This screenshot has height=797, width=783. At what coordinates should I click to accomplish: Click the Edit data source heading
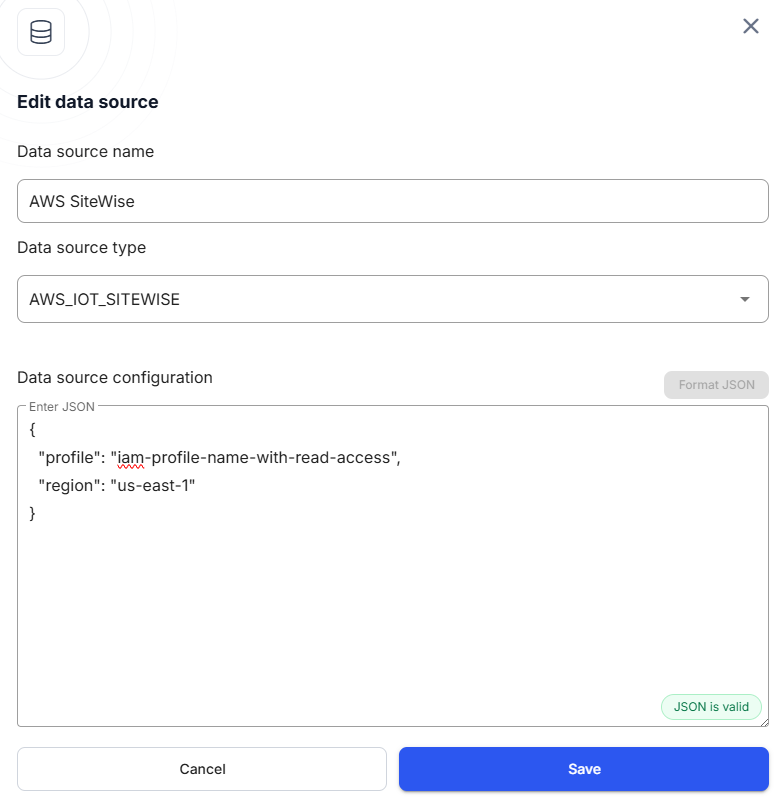tap(88, 102)
